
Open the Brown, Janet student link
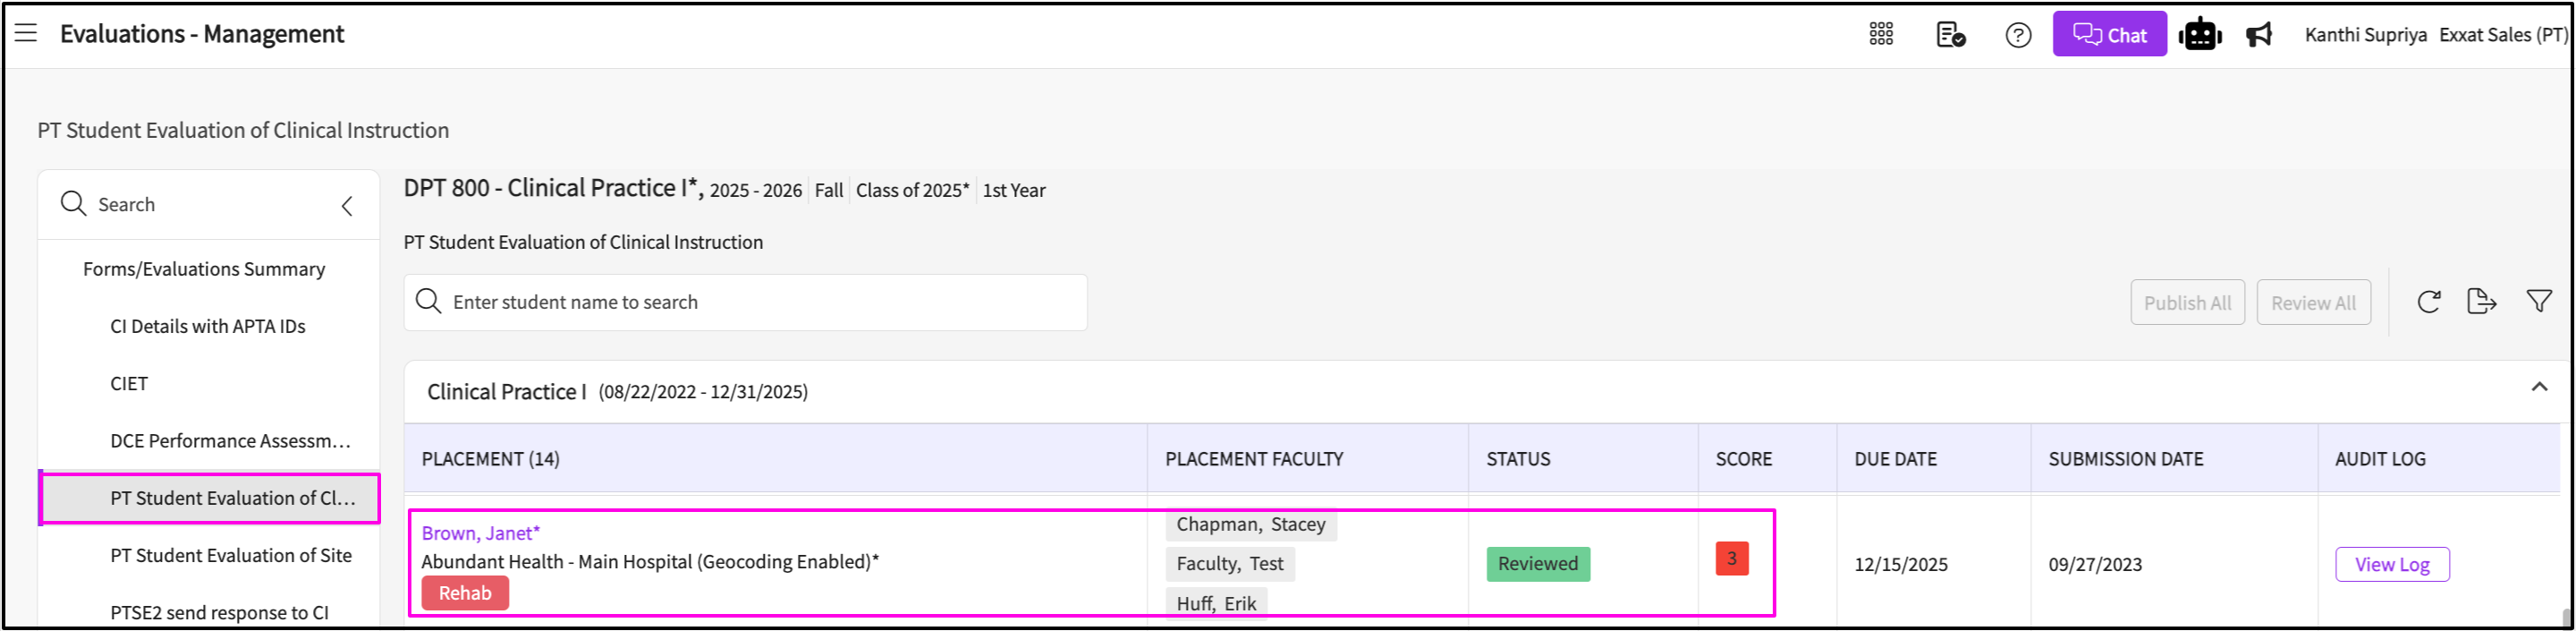point(480,533)
